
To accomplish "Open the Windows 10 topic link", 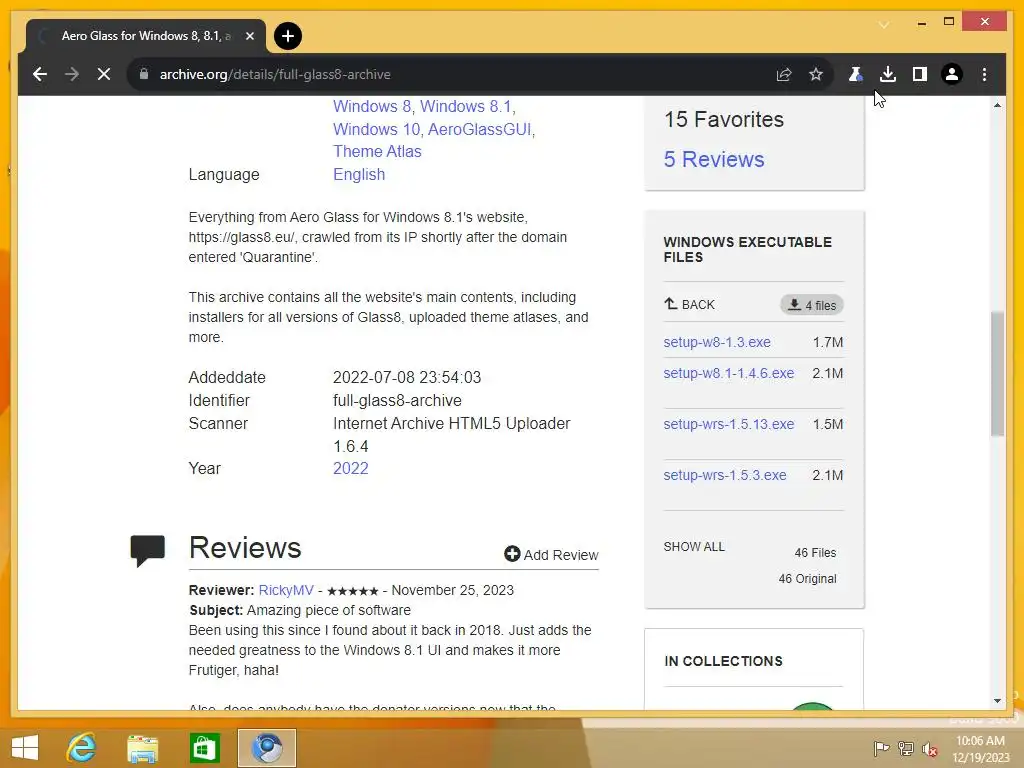I will point(376,129).
